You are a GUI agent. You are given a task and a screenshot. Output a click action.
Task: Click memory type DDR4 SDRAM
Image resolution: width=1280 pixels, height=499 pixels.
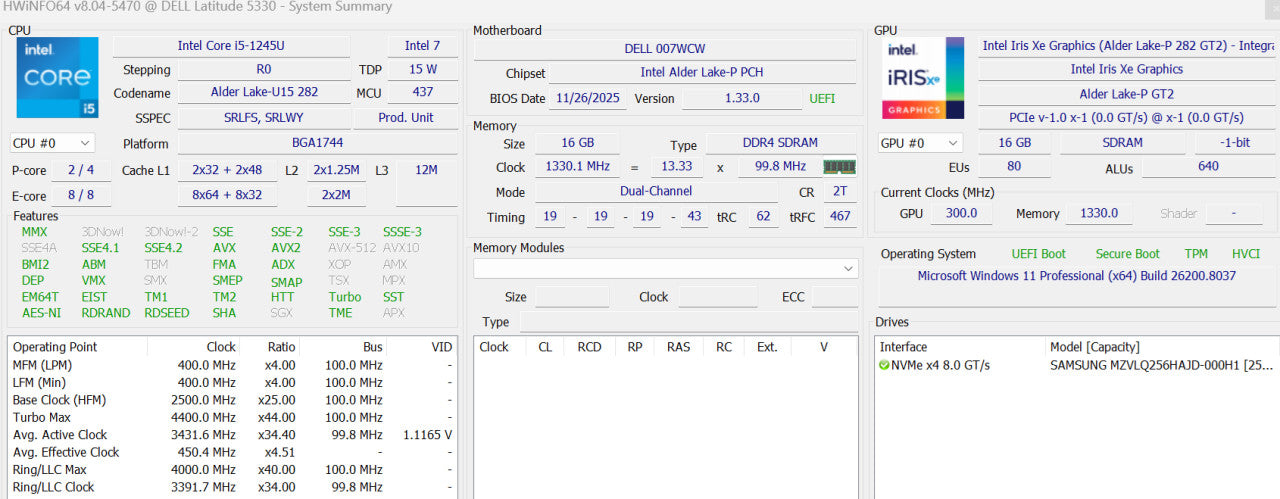(781, 145)
